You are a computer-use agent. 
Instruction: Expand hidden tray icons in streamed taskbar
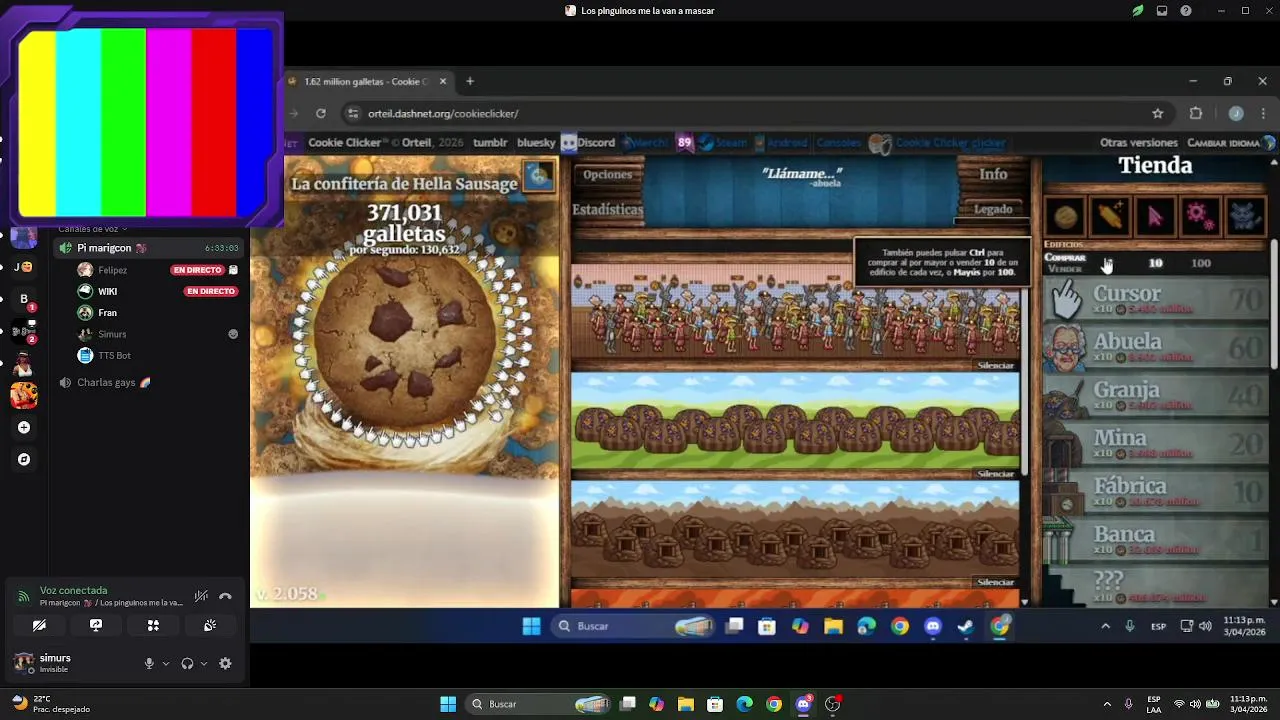tap(1105, 626)
